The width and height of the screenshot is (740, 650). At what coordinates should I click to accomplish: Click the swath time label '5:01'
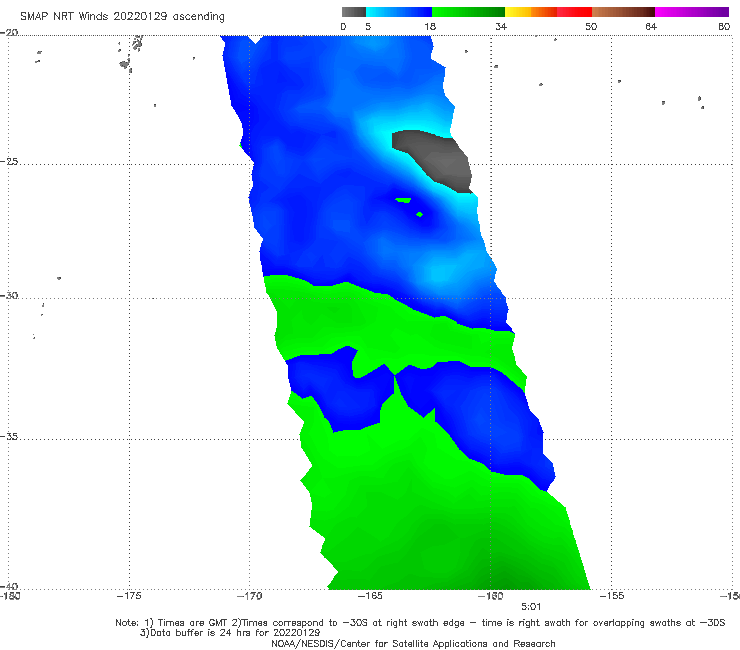[531, 607]
